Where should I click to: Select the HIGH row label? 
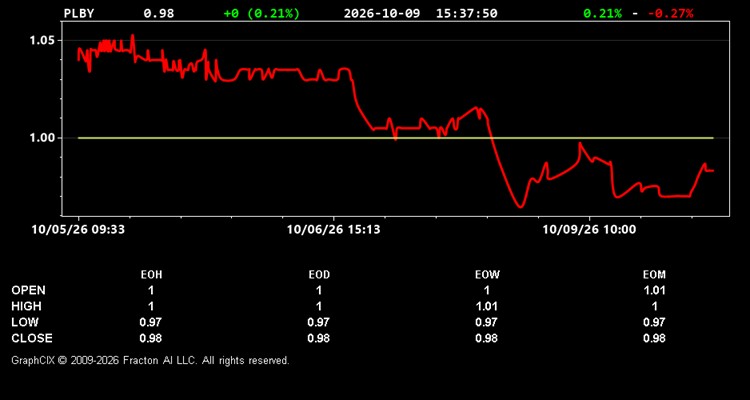26,306
